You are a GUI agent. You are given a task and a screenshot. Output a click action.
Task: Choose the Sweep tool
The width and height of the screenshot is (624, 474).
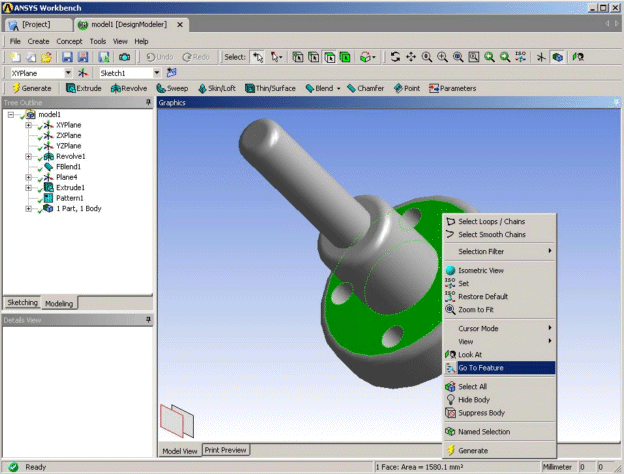click(172, 88)
